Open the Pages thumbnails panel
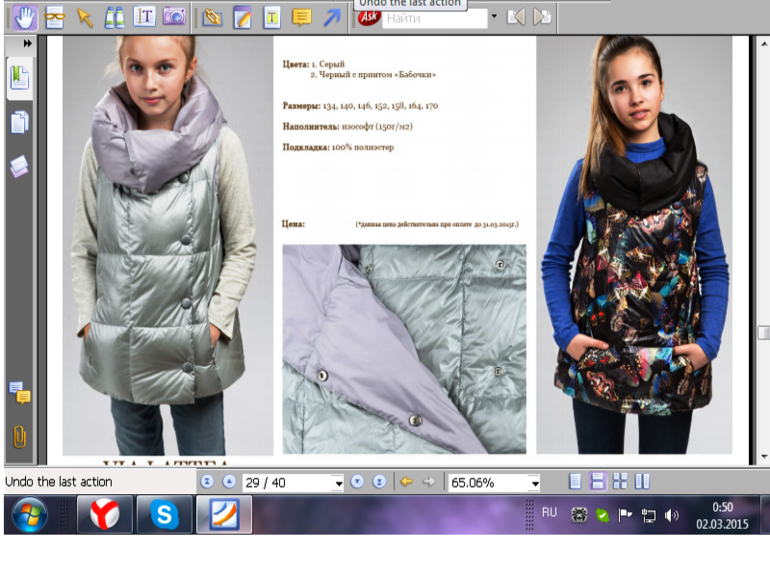Viewport: 770px width, 578px height. [x=19, y=122]
